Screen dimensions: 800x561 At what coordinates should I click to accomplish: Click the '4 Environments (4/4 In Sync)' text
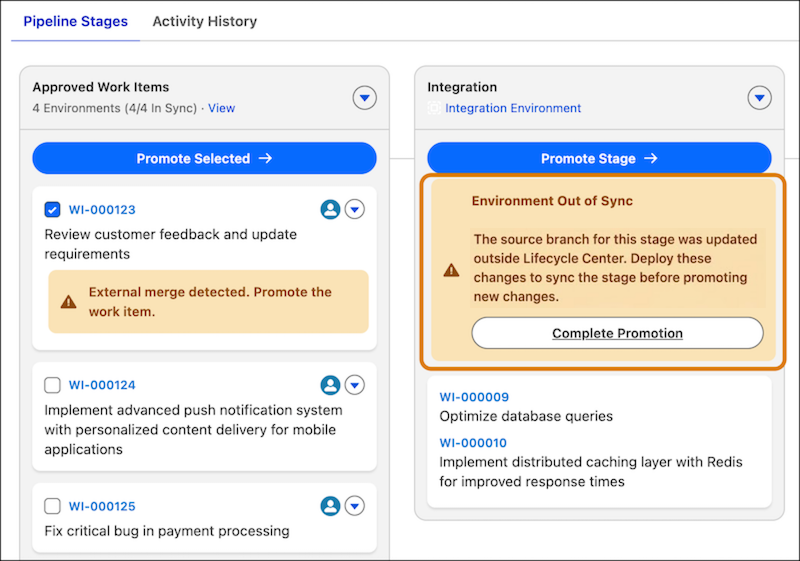tap(115, 108)
